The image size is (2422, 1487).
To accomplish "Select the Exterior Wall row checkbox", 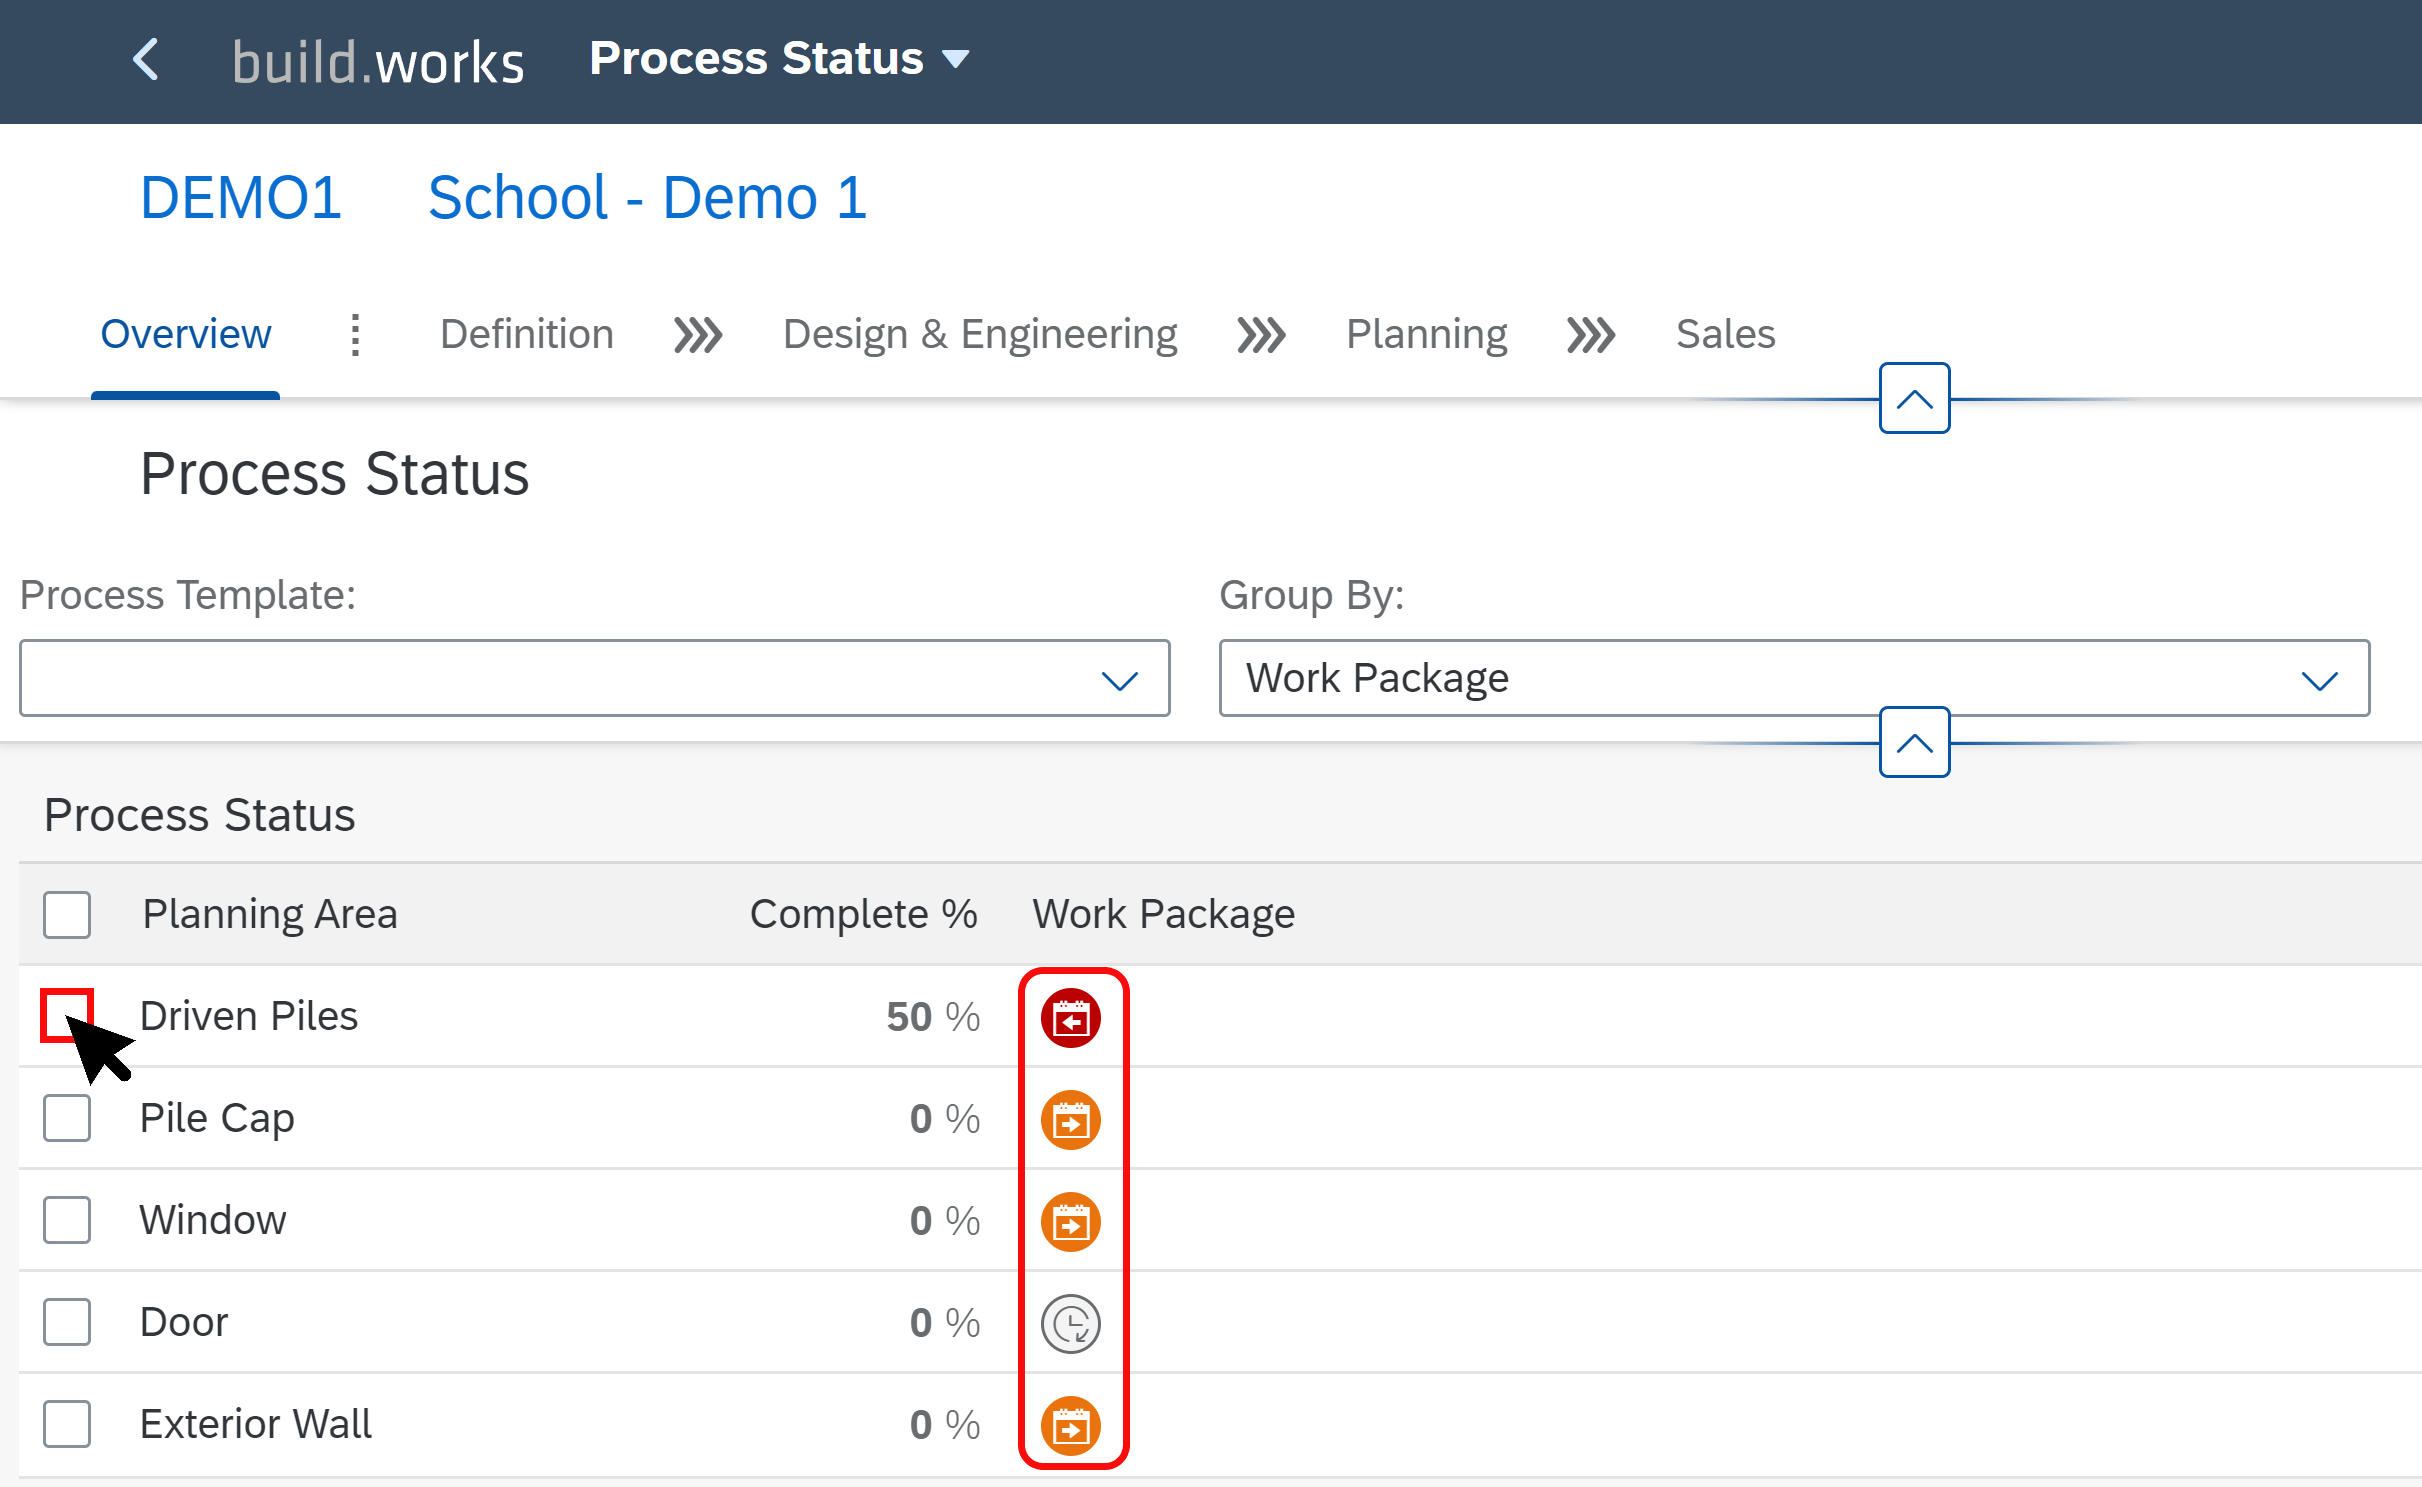I will pos(67,1424).
